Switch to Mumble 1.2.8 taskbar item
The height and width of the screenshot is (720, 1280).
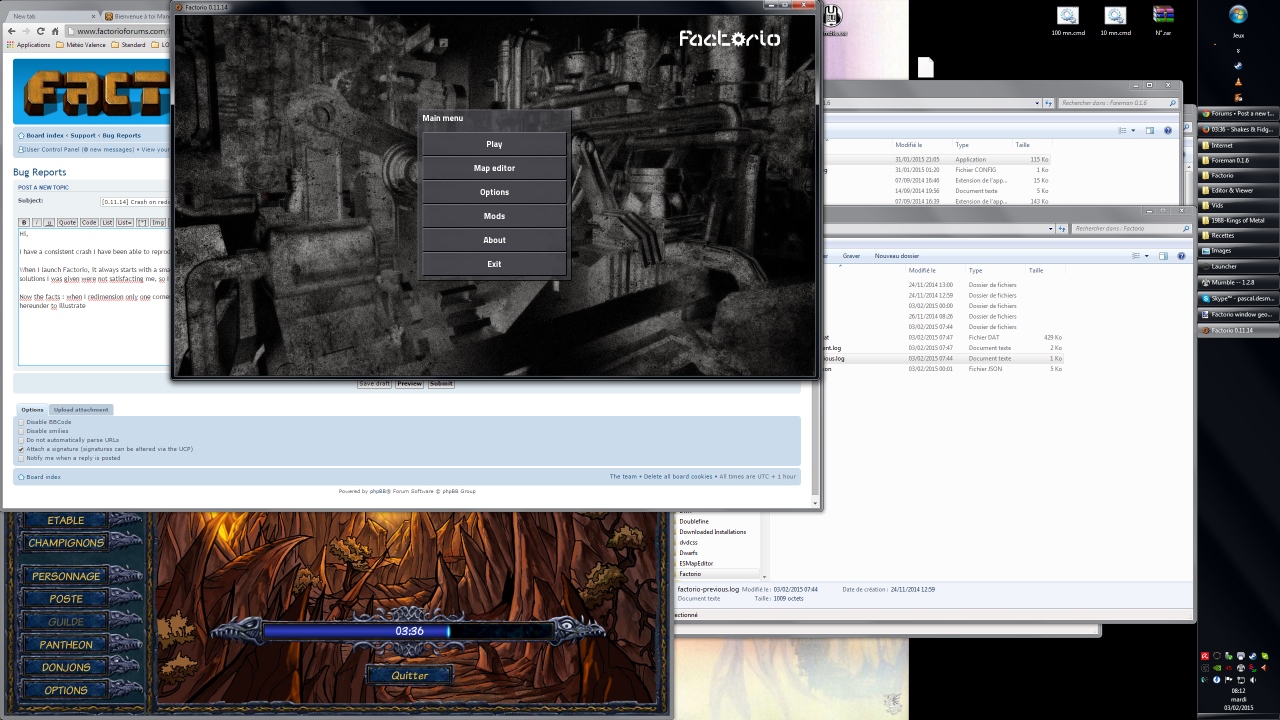click(x=1239, y=283)
